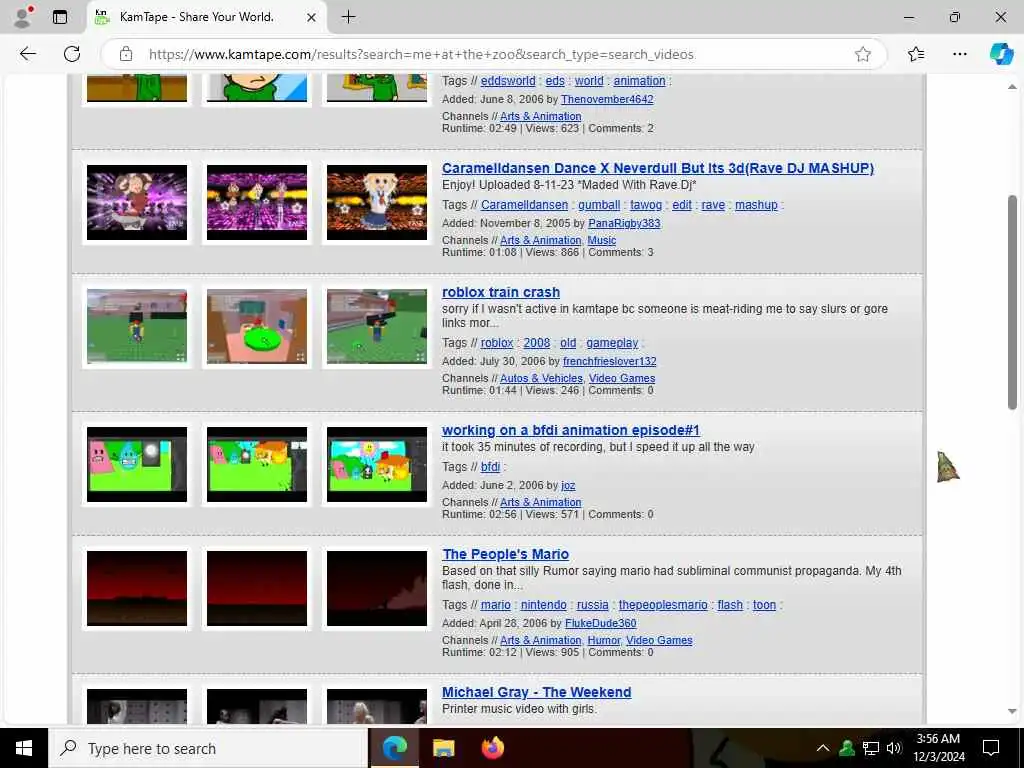Open the profile avatar icon
Viewport: 1024px width, 768px height.
(x=22, y=17)
